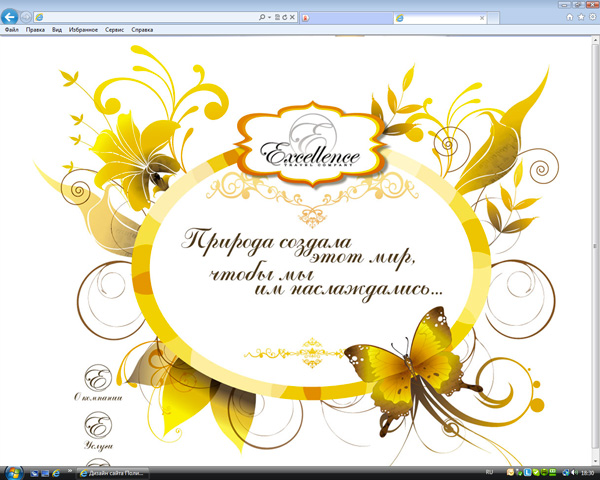Toggle the compatibility view icon
Screen dimensions: 600x480
pos(277,17)
